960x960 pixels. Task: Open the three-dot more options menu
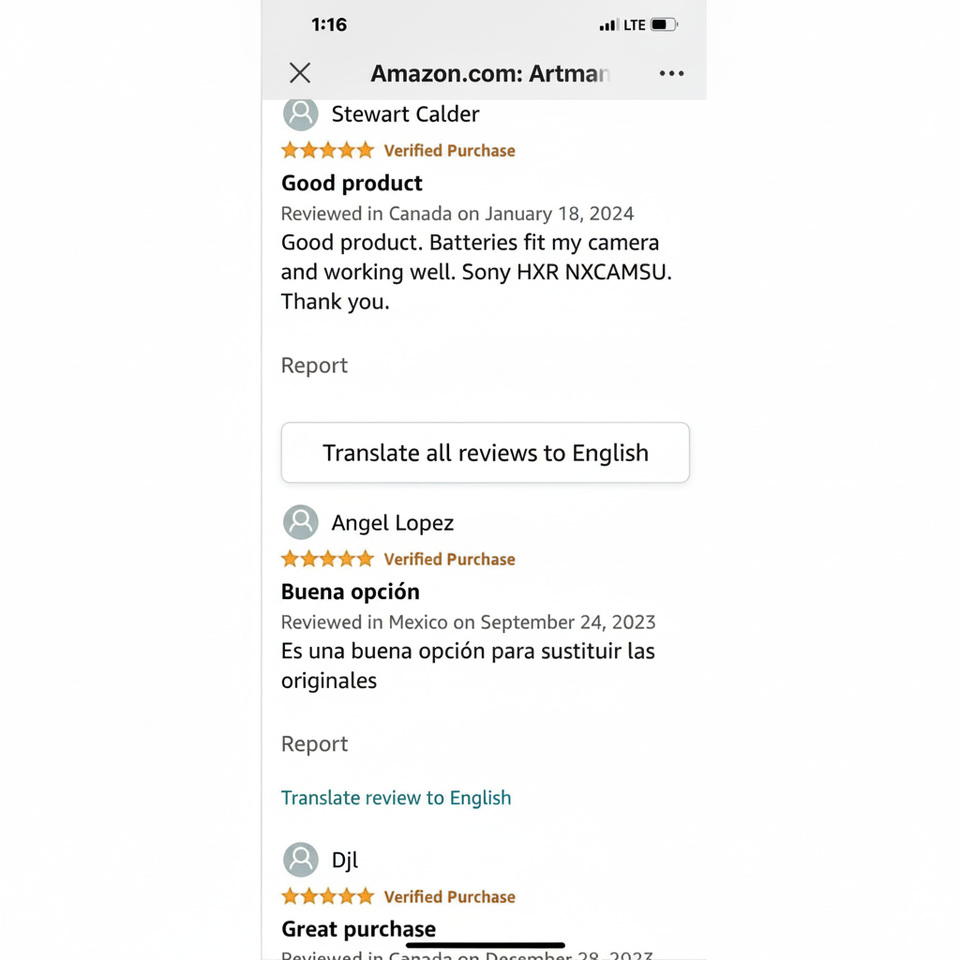pyautogui.click(x=672, y=73)
